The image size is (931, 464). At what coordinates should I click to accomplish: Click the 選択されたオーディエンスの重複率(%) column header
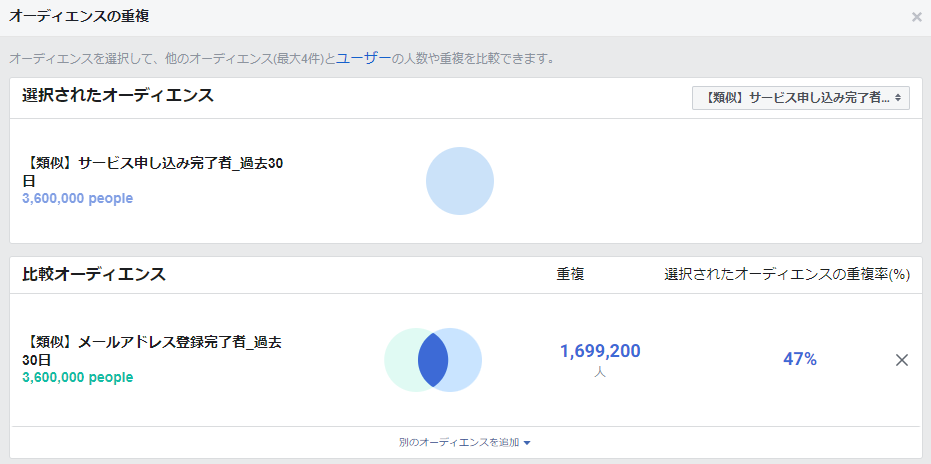point(787,274)
